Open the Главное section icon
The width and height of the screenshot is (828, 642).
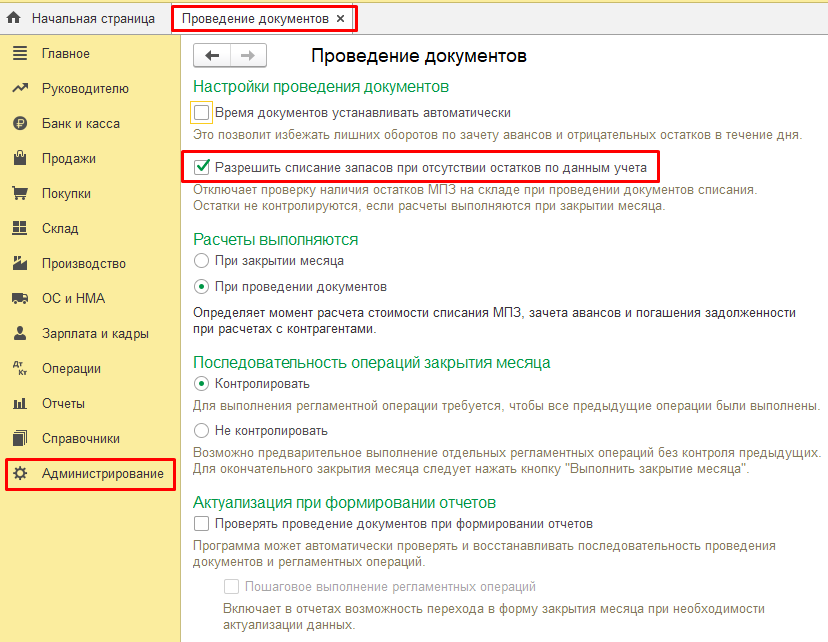pos(19,54)
